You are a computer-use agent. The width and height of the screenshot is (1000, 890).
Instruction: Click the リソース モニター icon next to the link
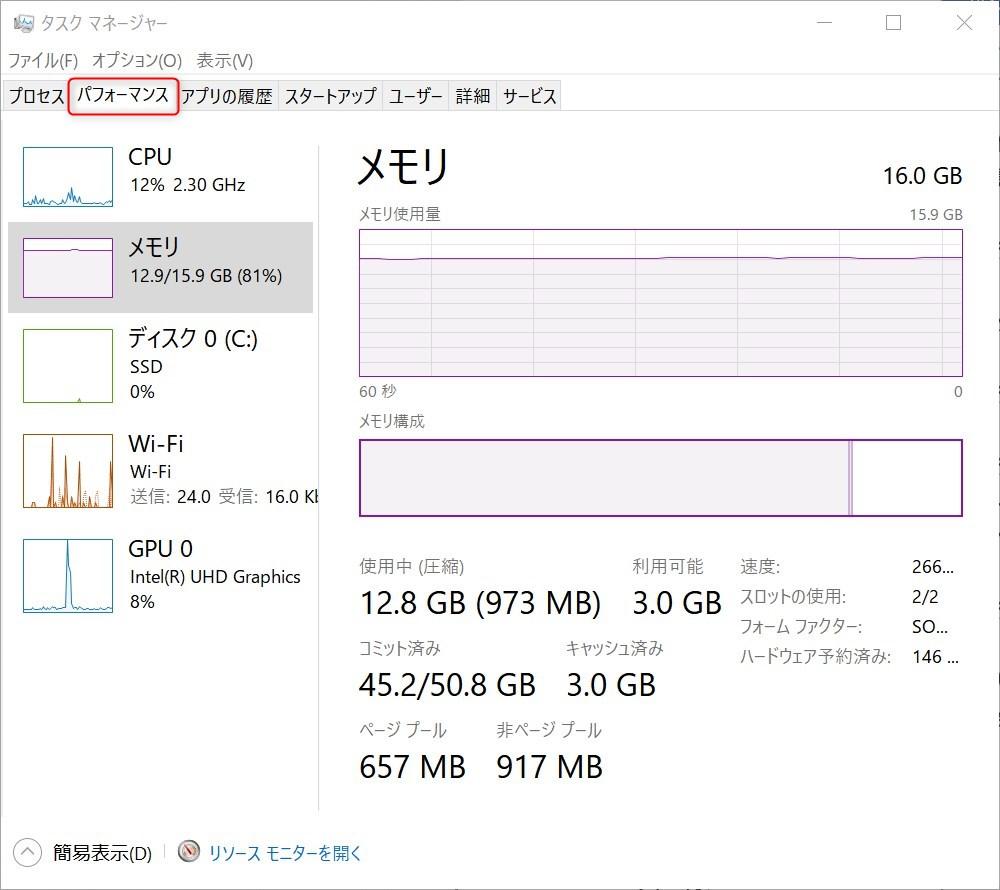[x=189, y=852]
